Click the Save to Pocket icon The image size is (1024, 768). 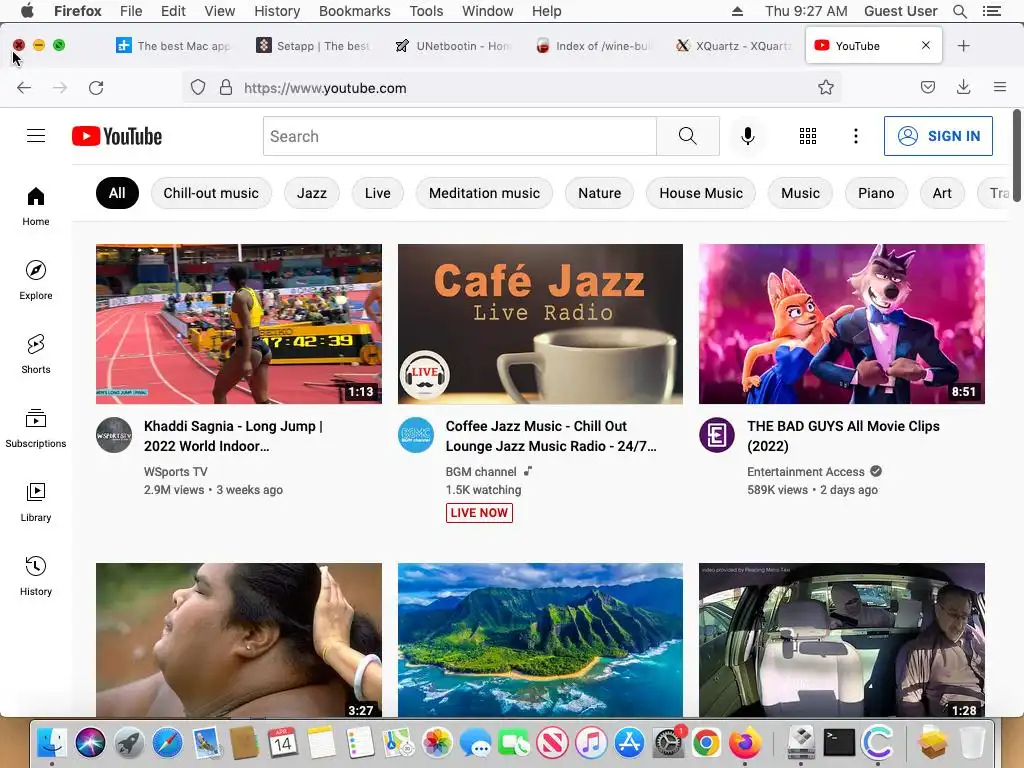[x=927, y=88]
